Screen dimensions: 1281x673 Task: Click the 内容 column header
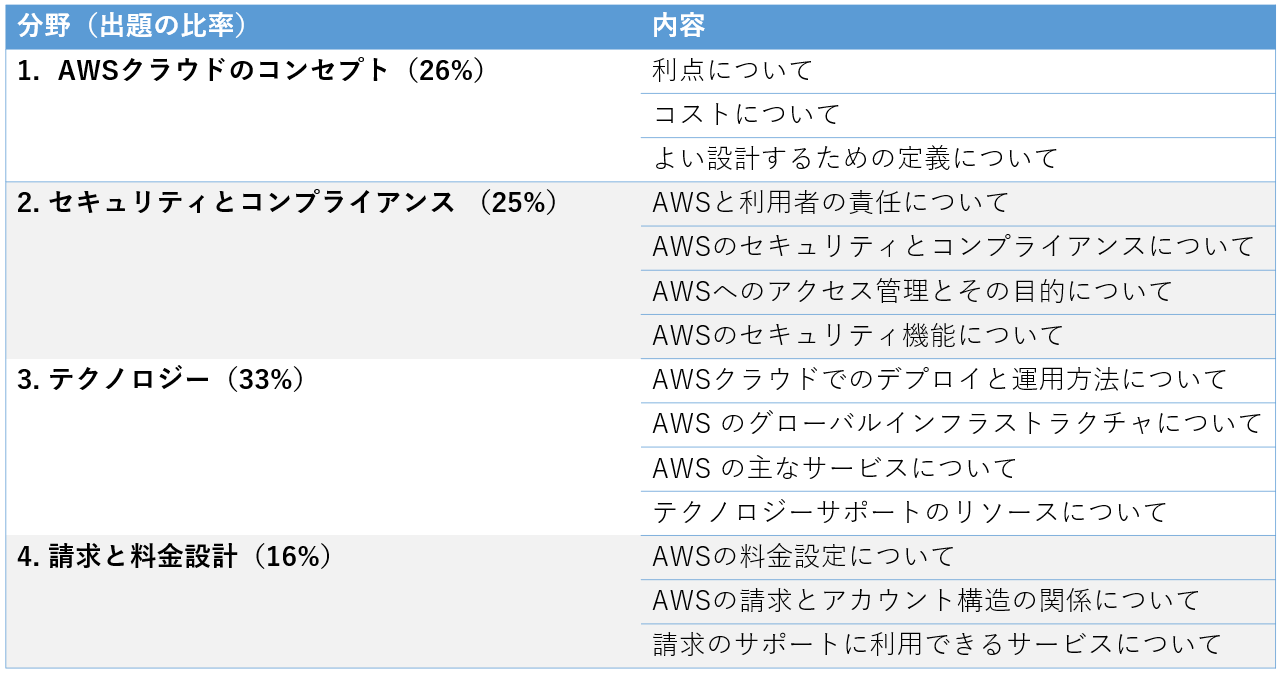click(958, 26)
